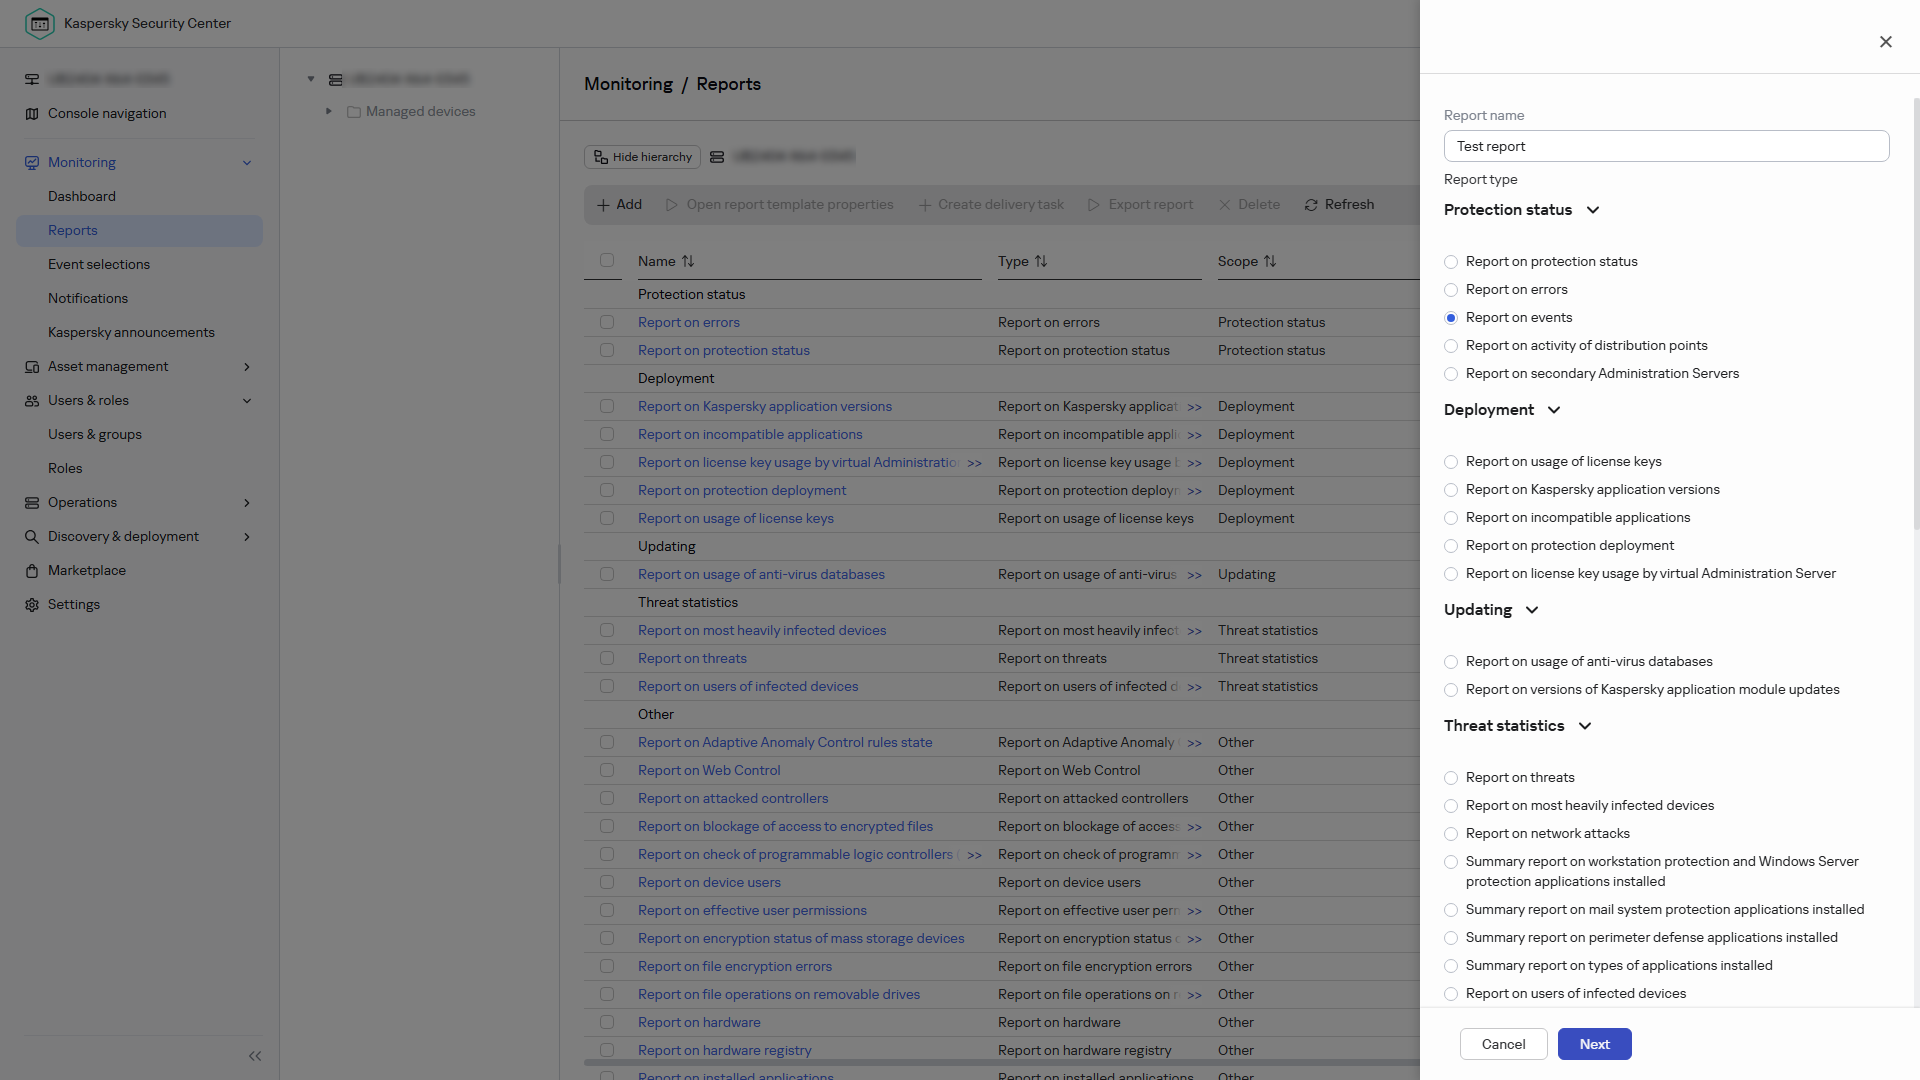1920x1080 pixels.
Task: Open Settings gear icon in sidebar
Action: [32, 605]
